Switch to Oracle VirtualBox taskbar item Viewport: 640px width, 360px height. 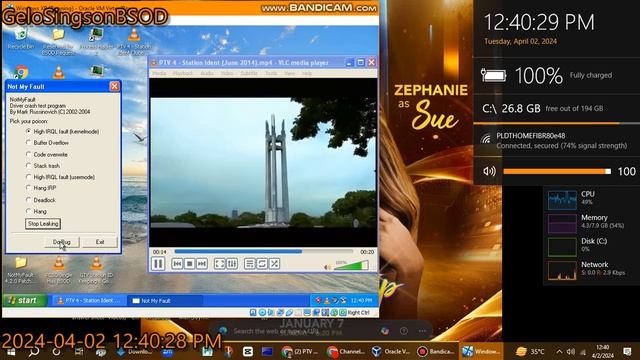coord(391,351)
